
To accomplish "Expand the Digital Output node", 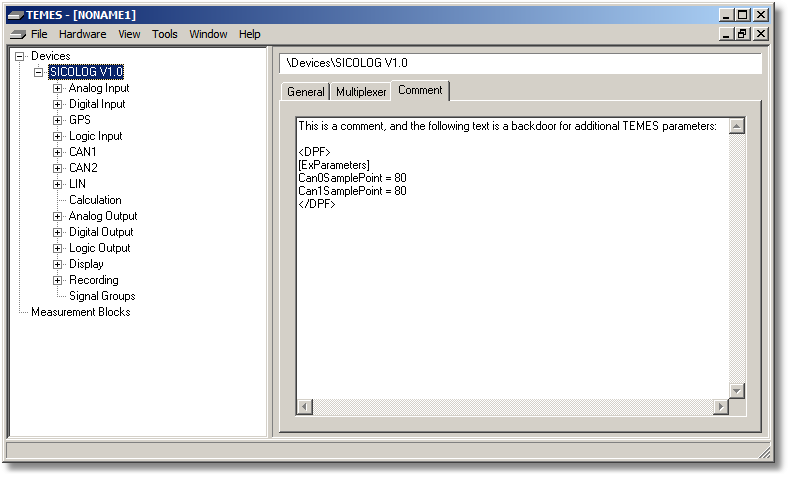I will [x=57, y=232].
